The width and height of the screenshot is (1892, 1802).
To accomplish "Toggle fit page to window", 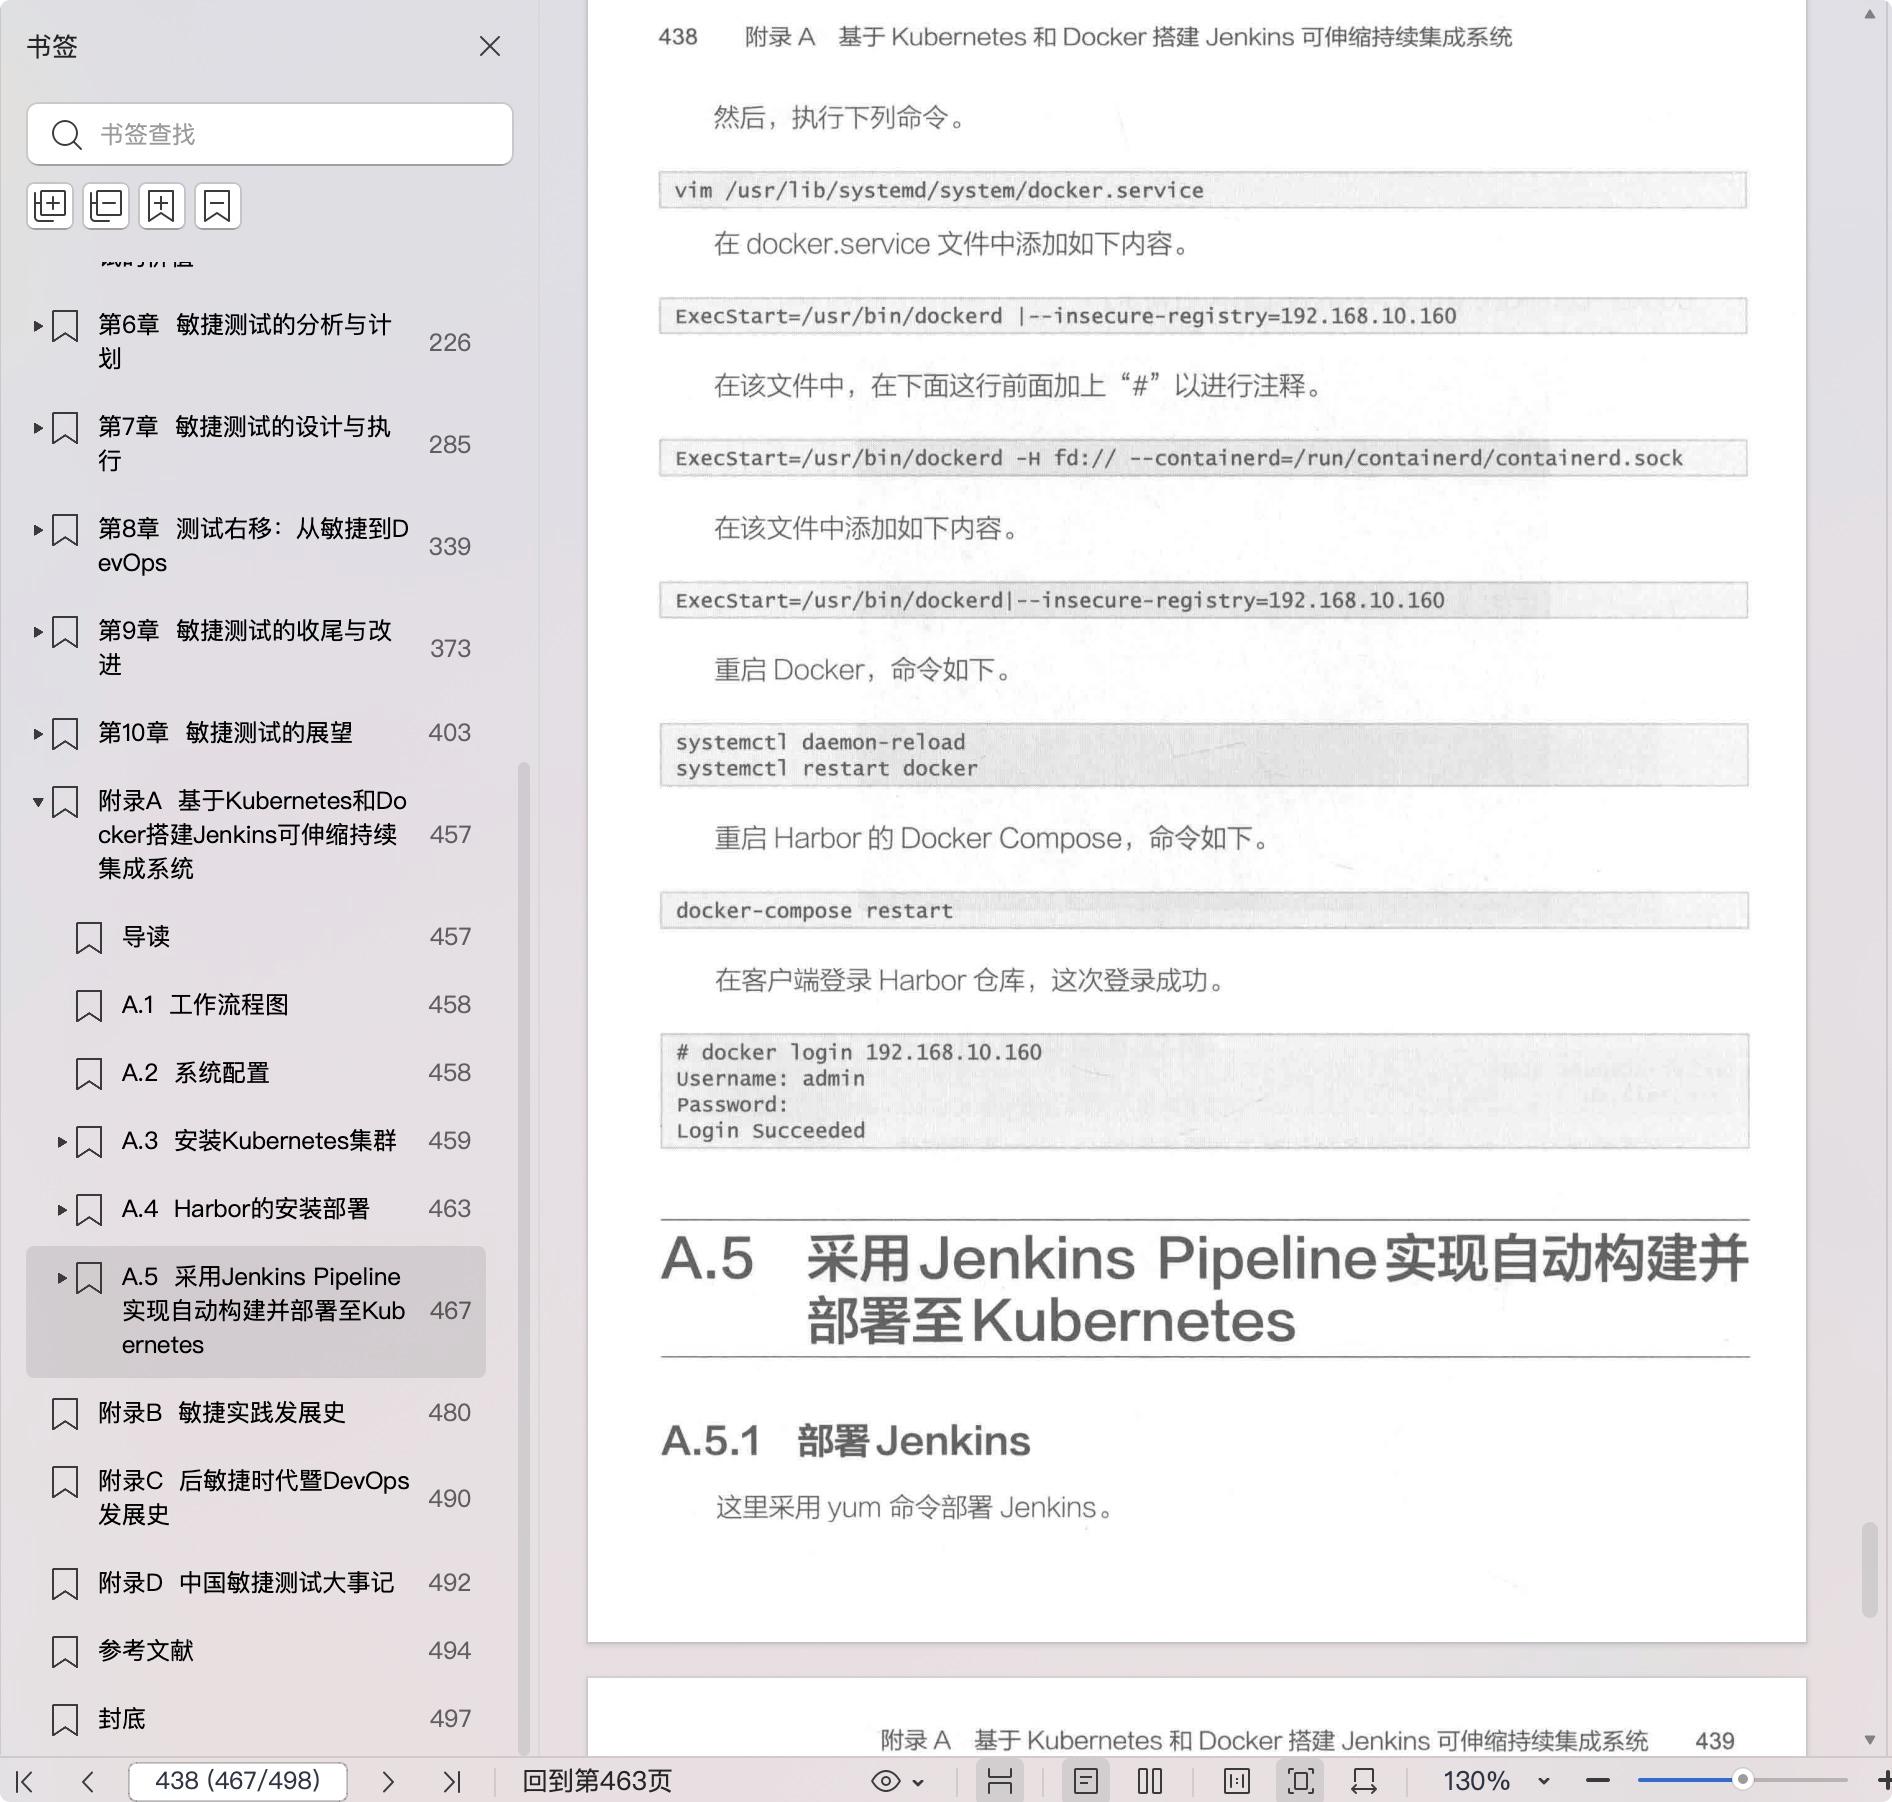I will pyautogui.click(x=1300, y=1781).
